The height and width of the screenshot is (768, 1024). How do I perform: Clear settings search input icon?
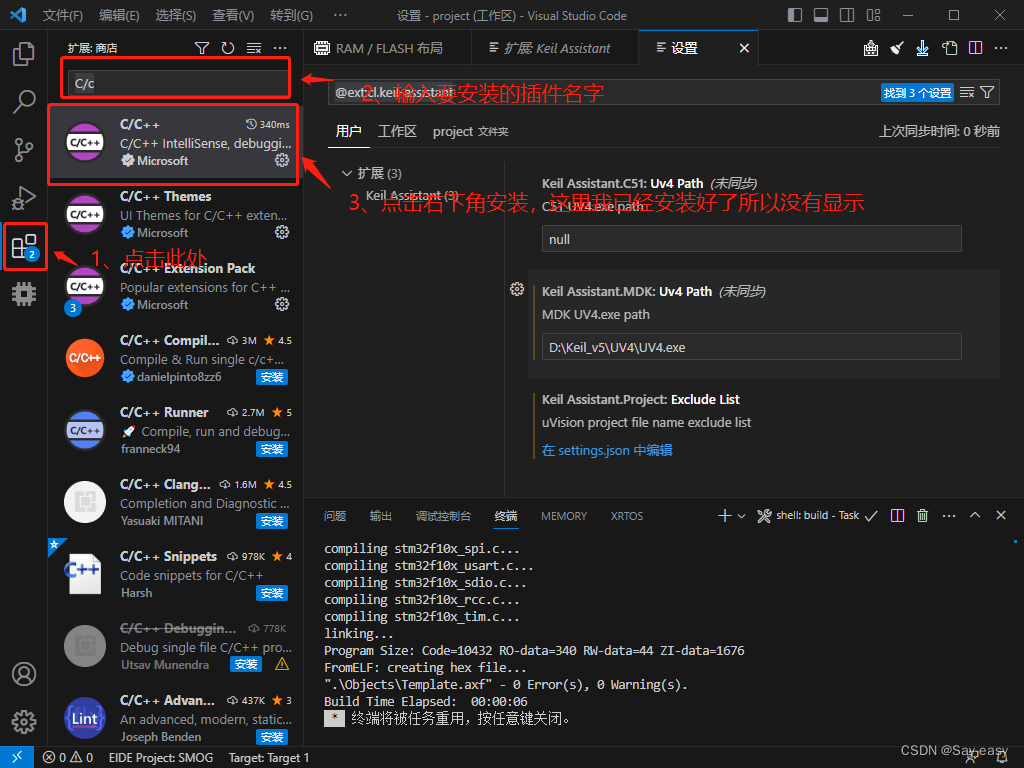967,93
